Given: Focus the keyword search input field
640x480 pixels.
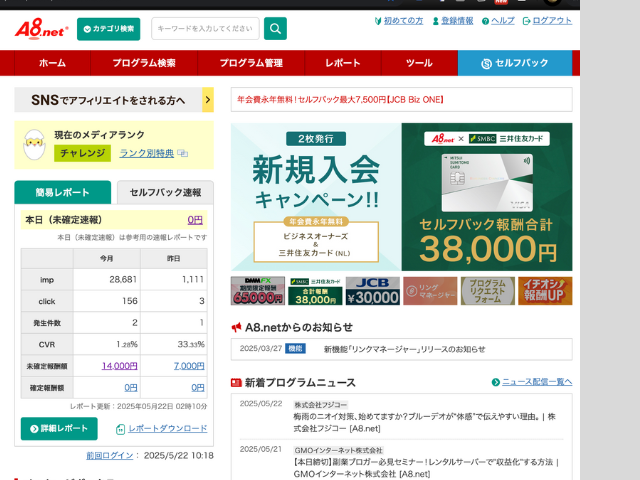Looking at the screenshot, I should 205,29.
